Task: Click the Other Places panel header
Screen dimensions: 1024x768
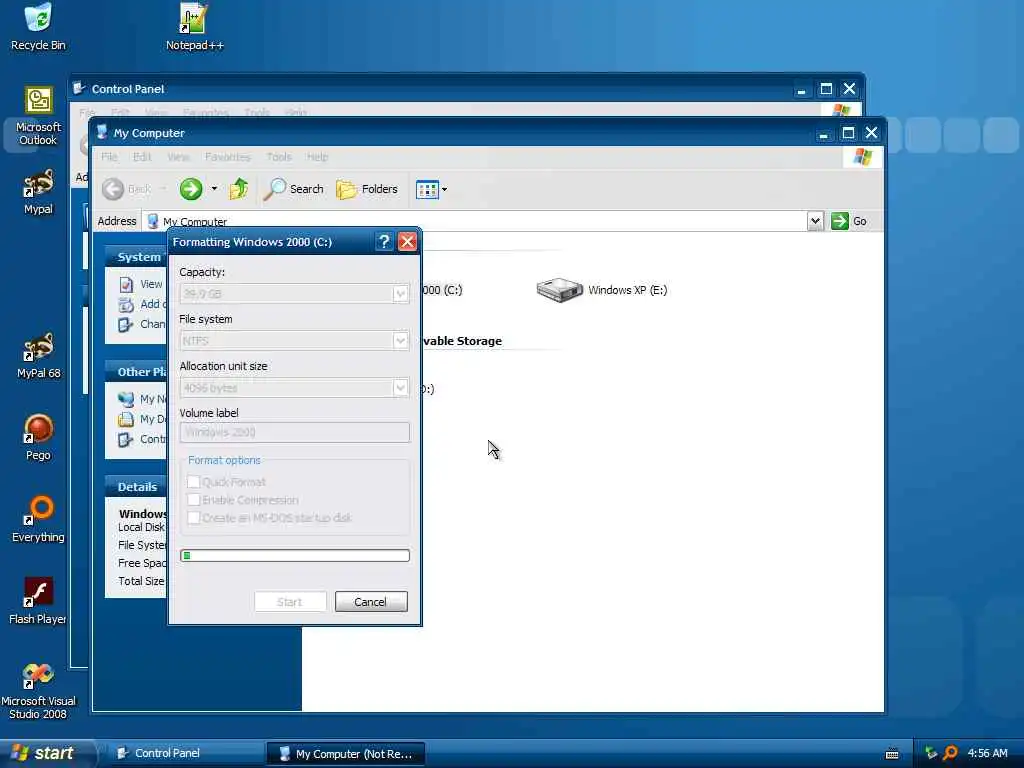Action: [136, 372]
